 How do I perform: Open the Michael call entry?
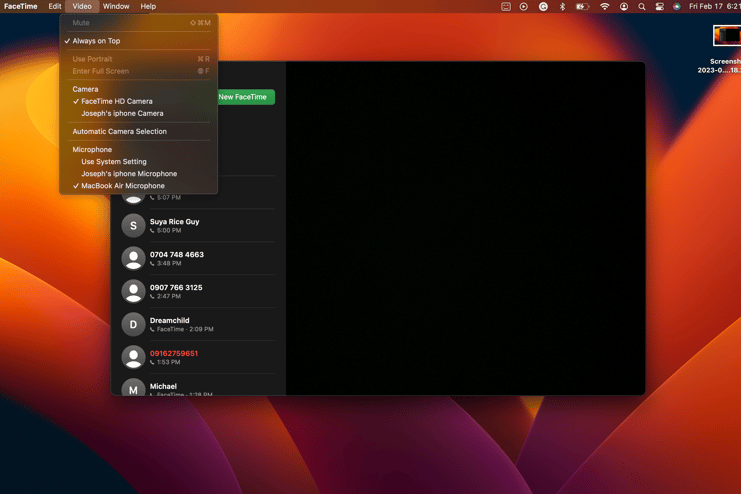pos(198,385)
